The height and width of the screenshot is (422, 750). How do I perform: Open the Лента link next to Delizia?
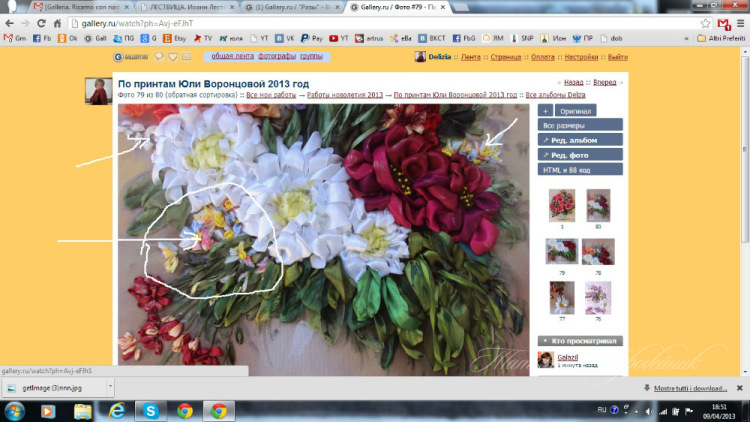tap(471, 56)
